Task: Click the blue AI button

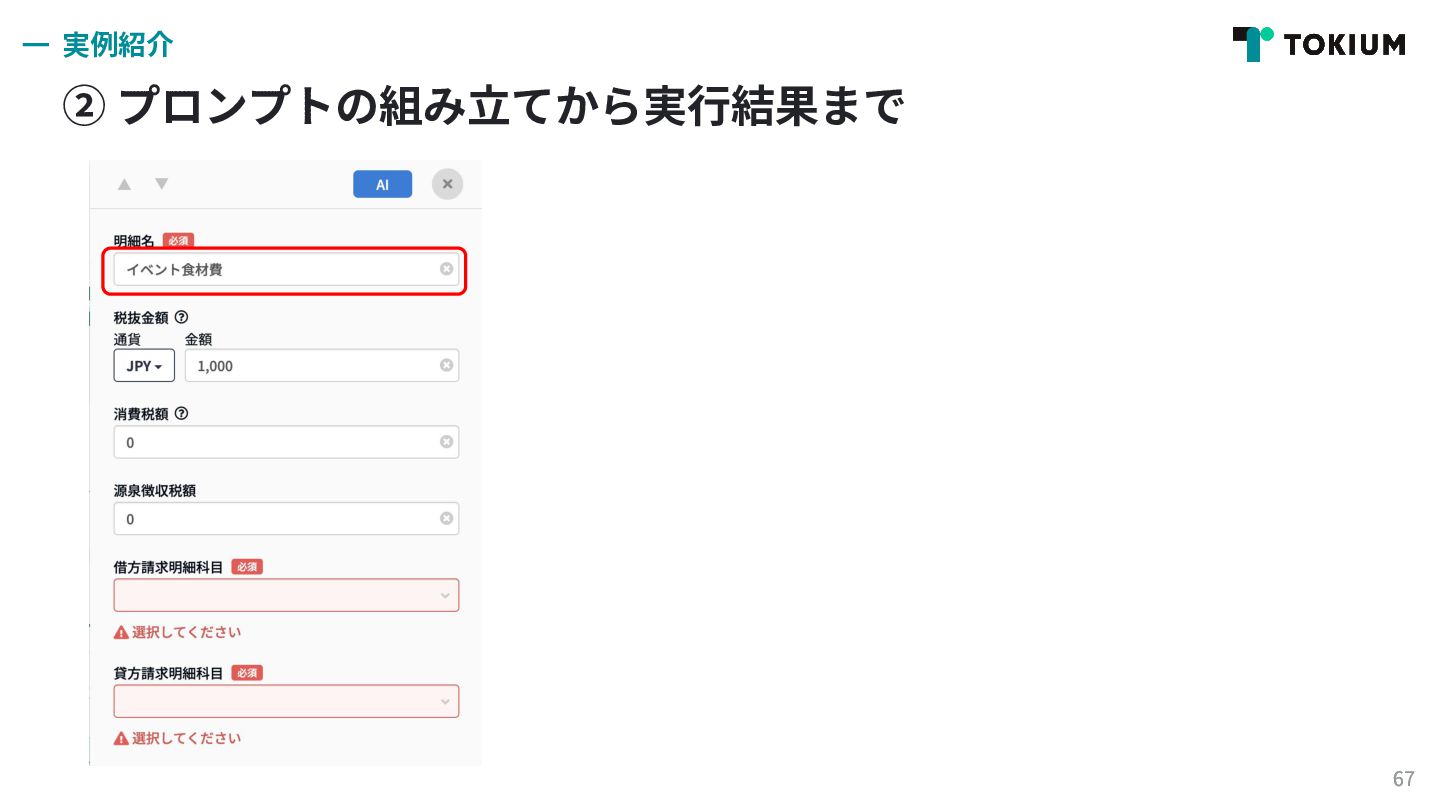Action: pyautogui.click(x=382, y=184)
